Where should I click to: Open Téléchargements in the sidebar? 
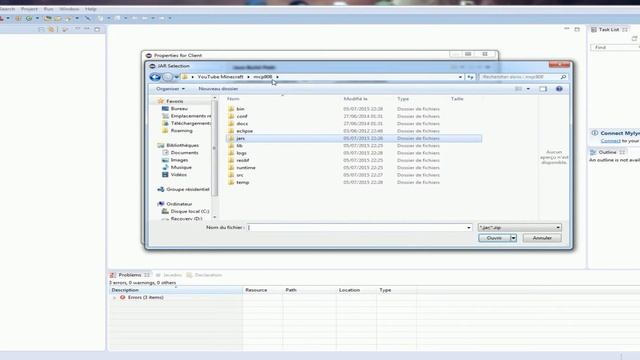coord(187,123)
